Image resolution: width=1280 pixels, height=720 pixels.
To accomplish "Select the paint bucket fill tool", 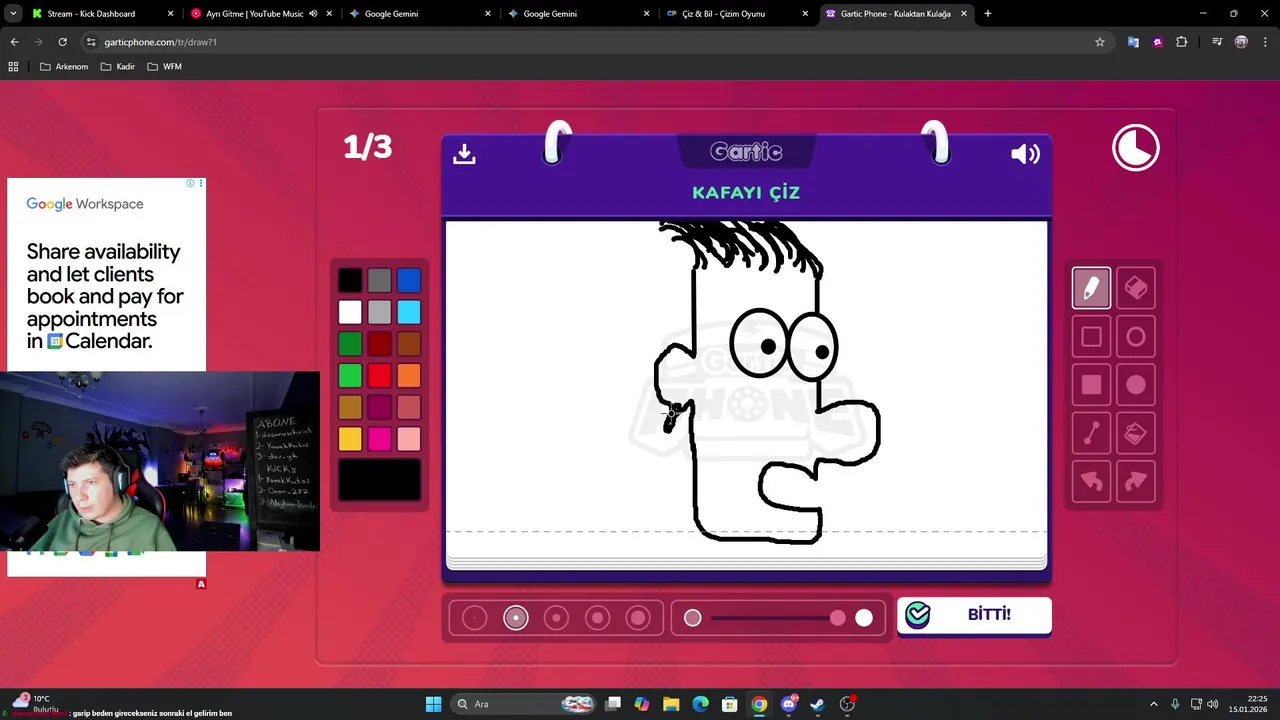I will point(1136,433).
